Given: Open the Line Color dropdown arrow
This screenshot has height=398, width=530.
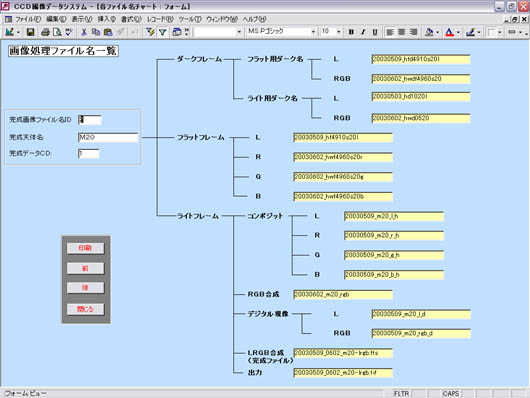Looking at the screenshot, I should coord(479,32).
